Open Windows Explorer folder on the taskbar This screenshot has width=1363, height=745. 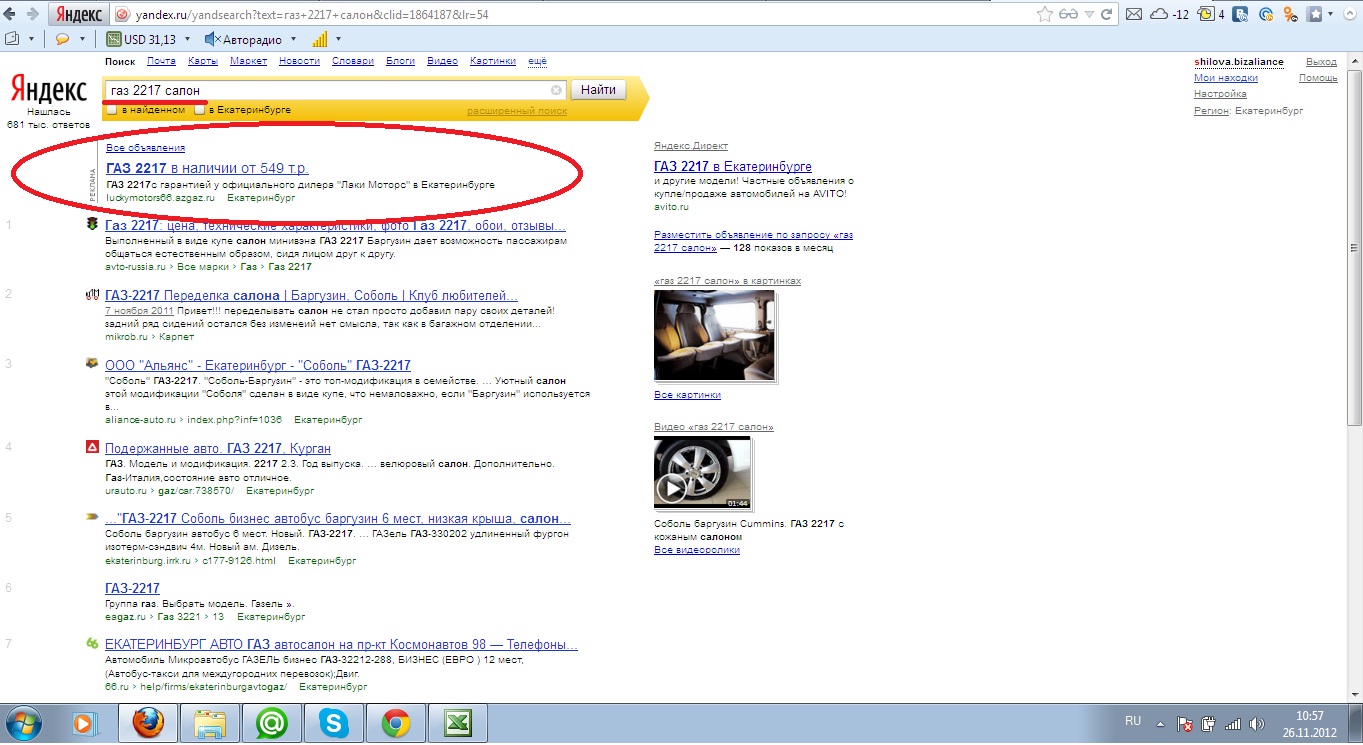point(209,722)
